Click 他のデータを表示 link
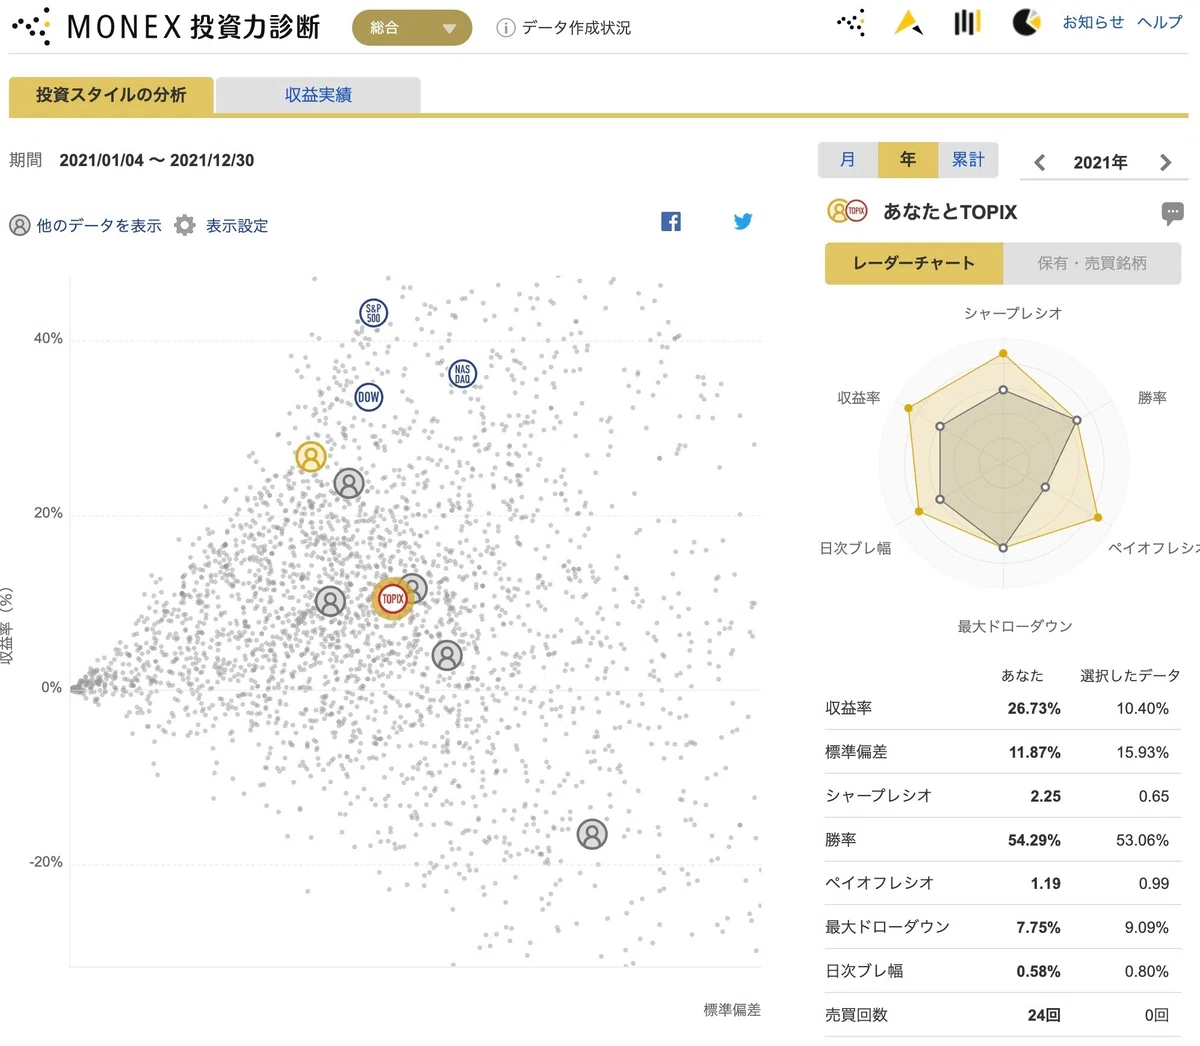Screen dimensions: 1200x1046 [85, 225]
